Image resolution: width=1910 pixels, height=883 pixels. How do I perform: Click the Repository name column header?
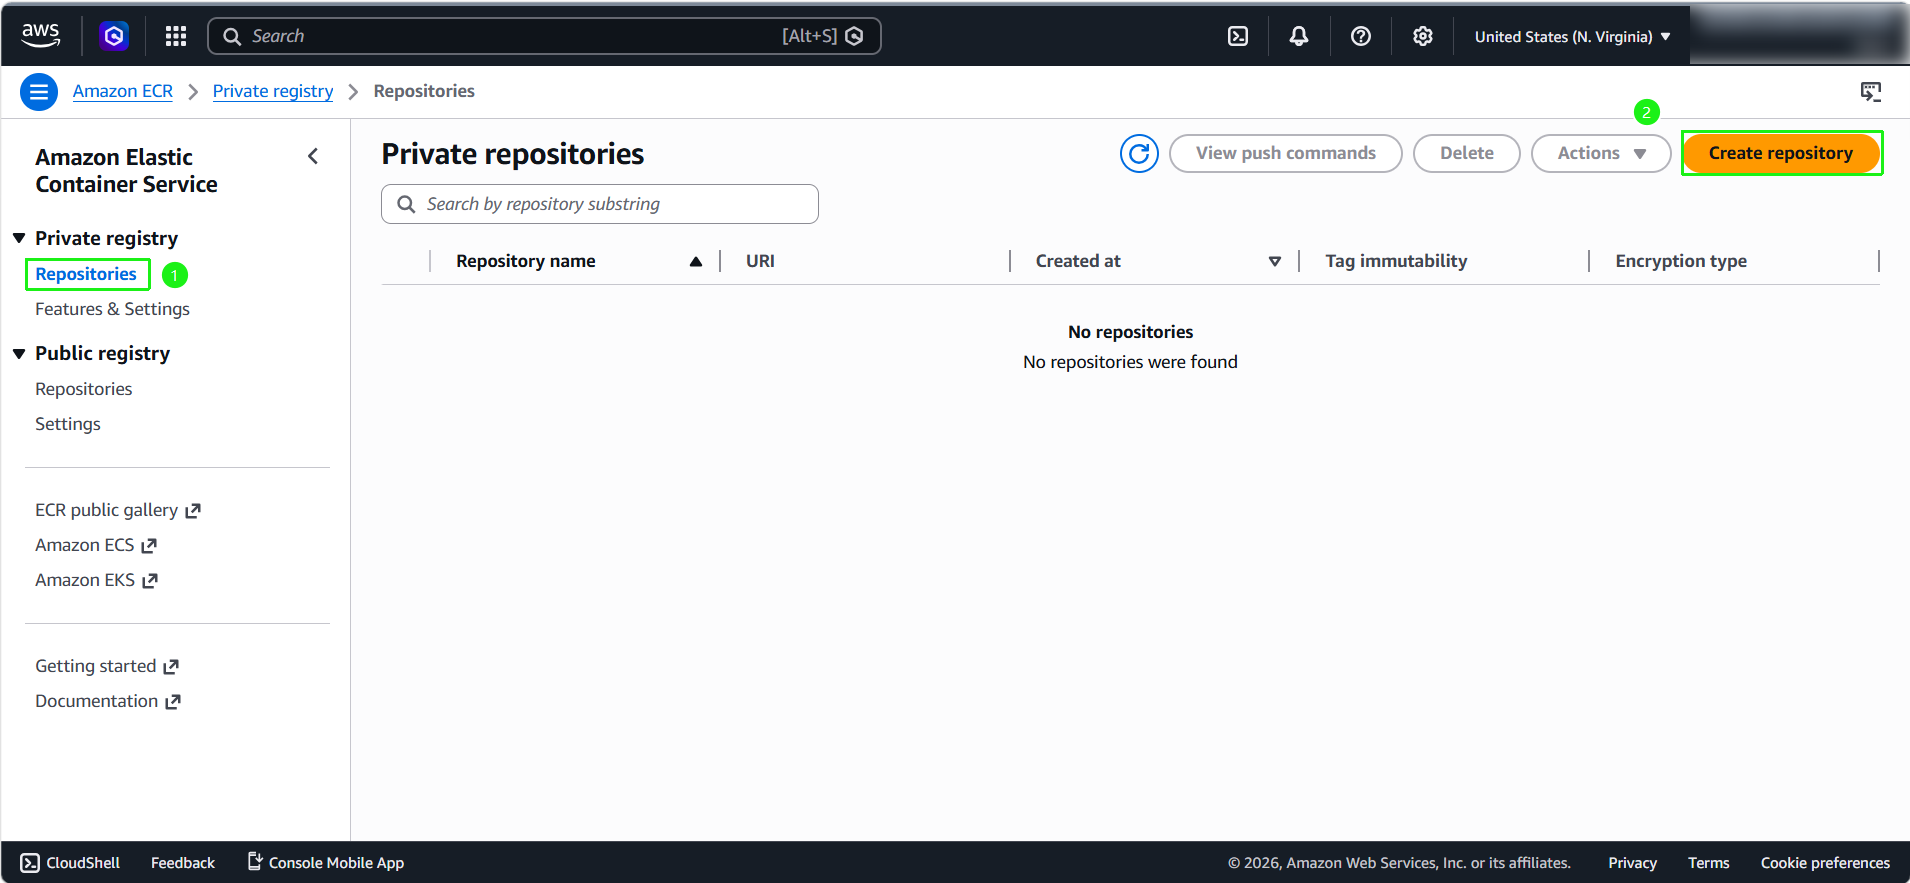tap(526, 261)
